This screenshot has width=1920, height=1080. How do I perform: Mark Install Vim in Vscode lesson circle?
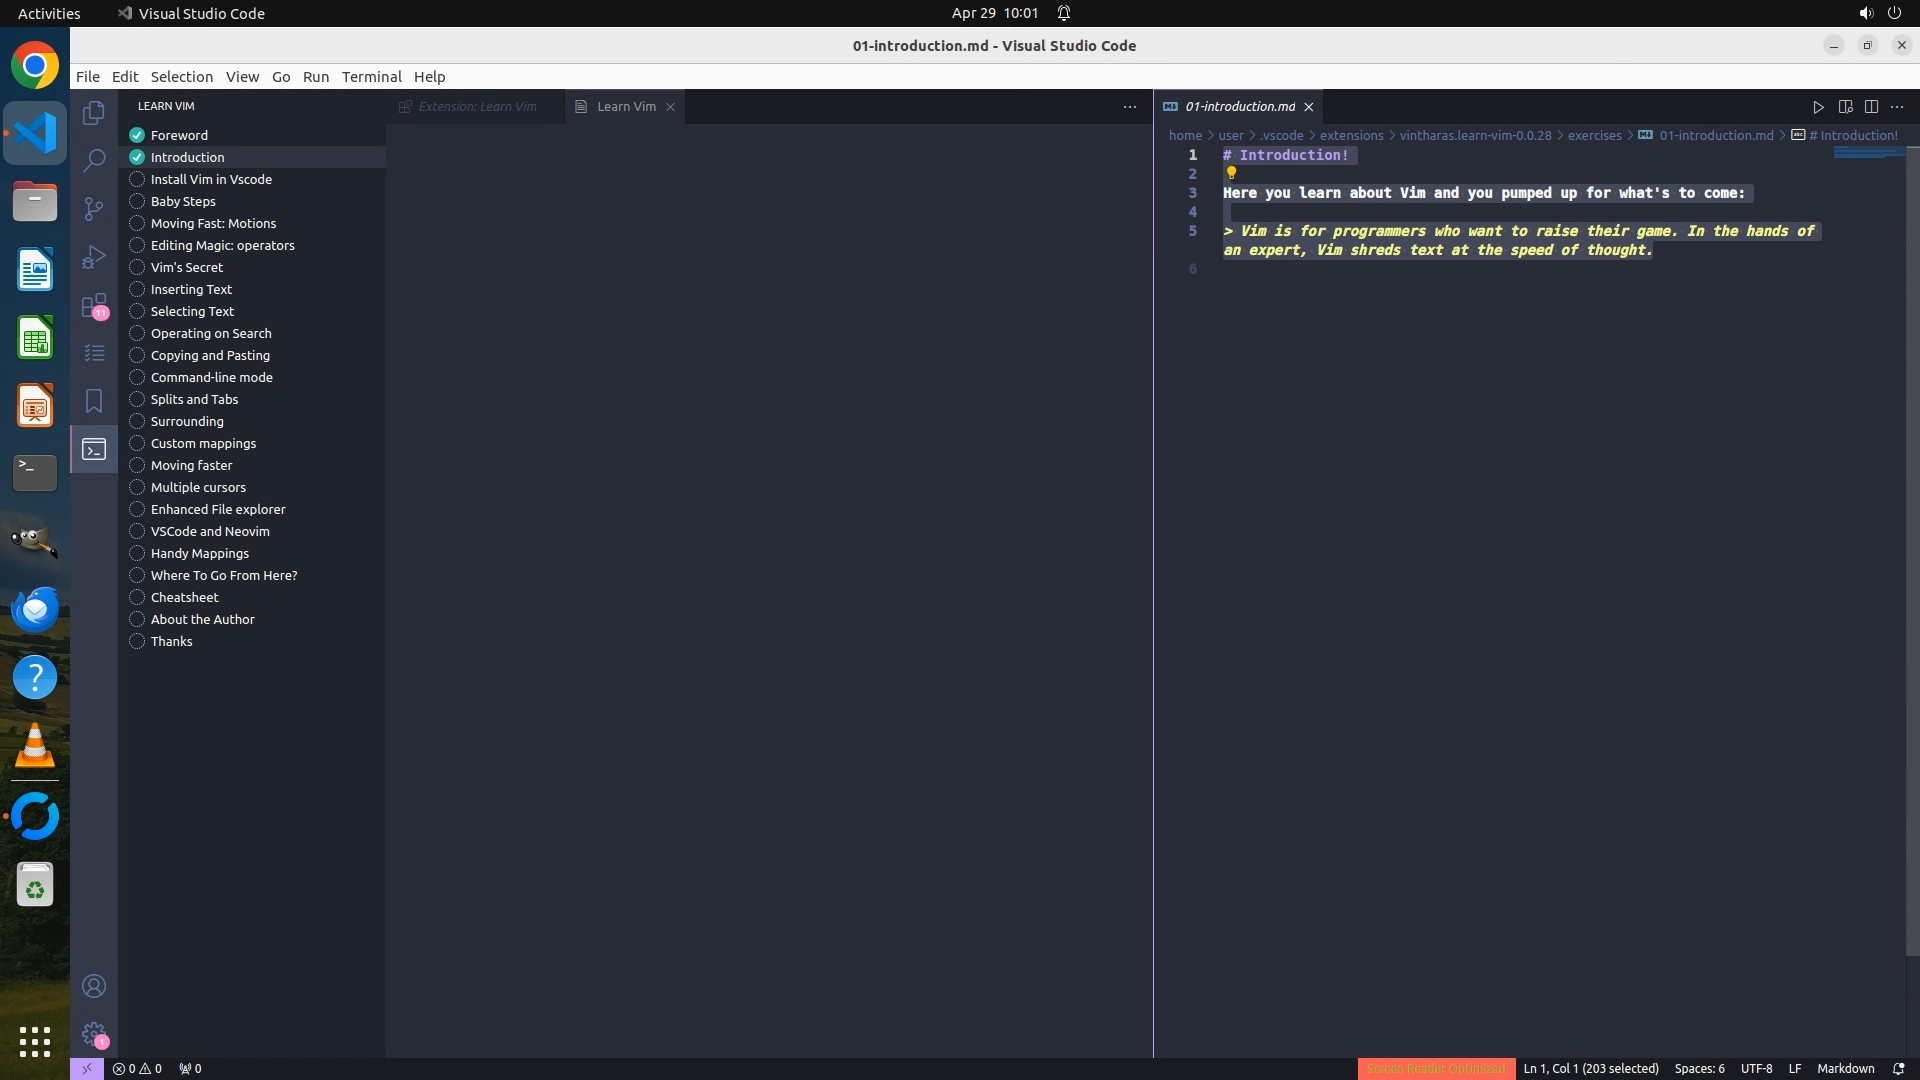(137, 179)
